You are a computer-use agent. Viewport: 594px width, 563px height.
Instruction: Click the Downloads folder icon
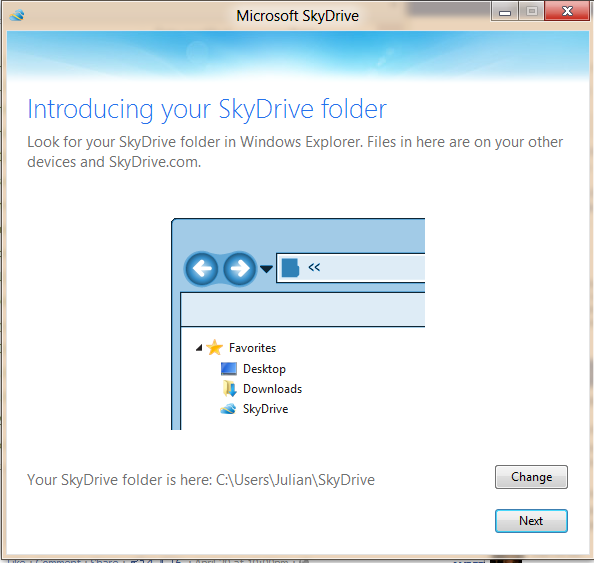coord(230,389)
